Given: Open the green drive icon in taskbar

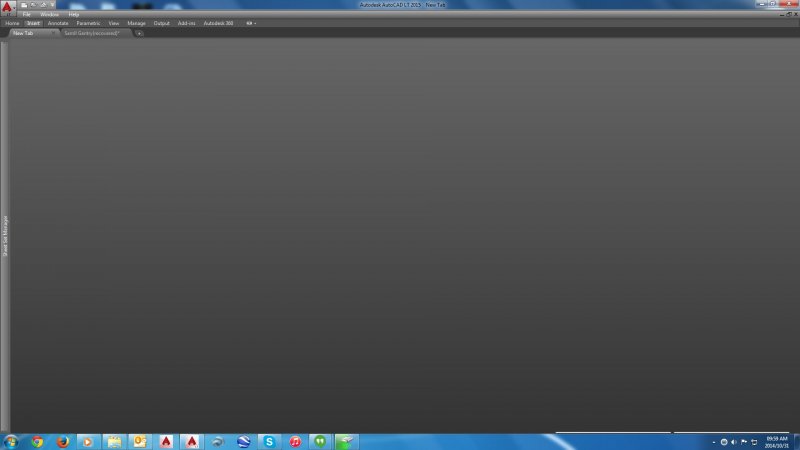Looking at the screenshot, I should pos(346,442).
